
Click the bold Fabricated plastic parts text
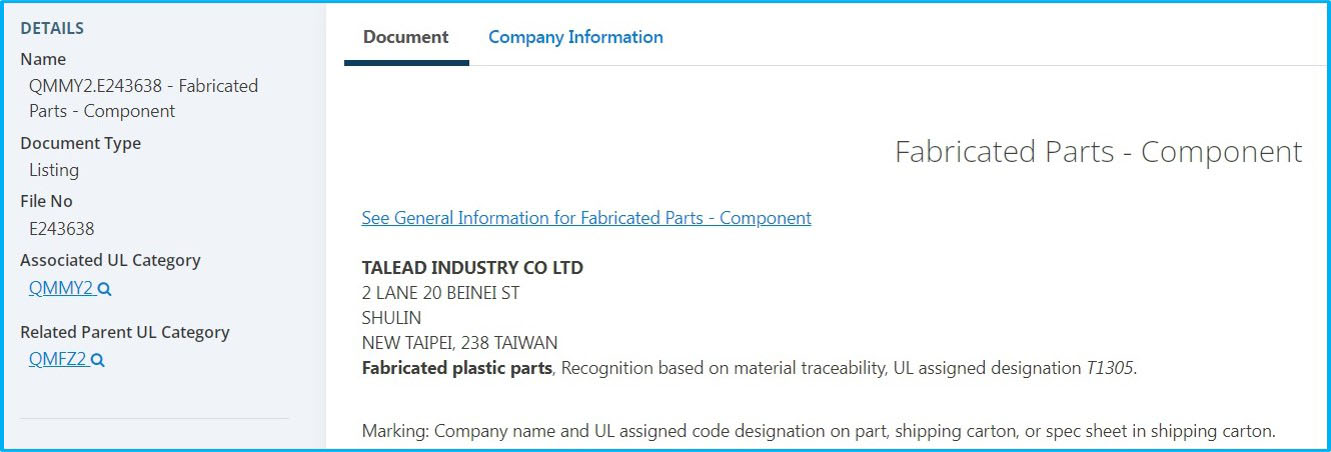tap(457, 368)
